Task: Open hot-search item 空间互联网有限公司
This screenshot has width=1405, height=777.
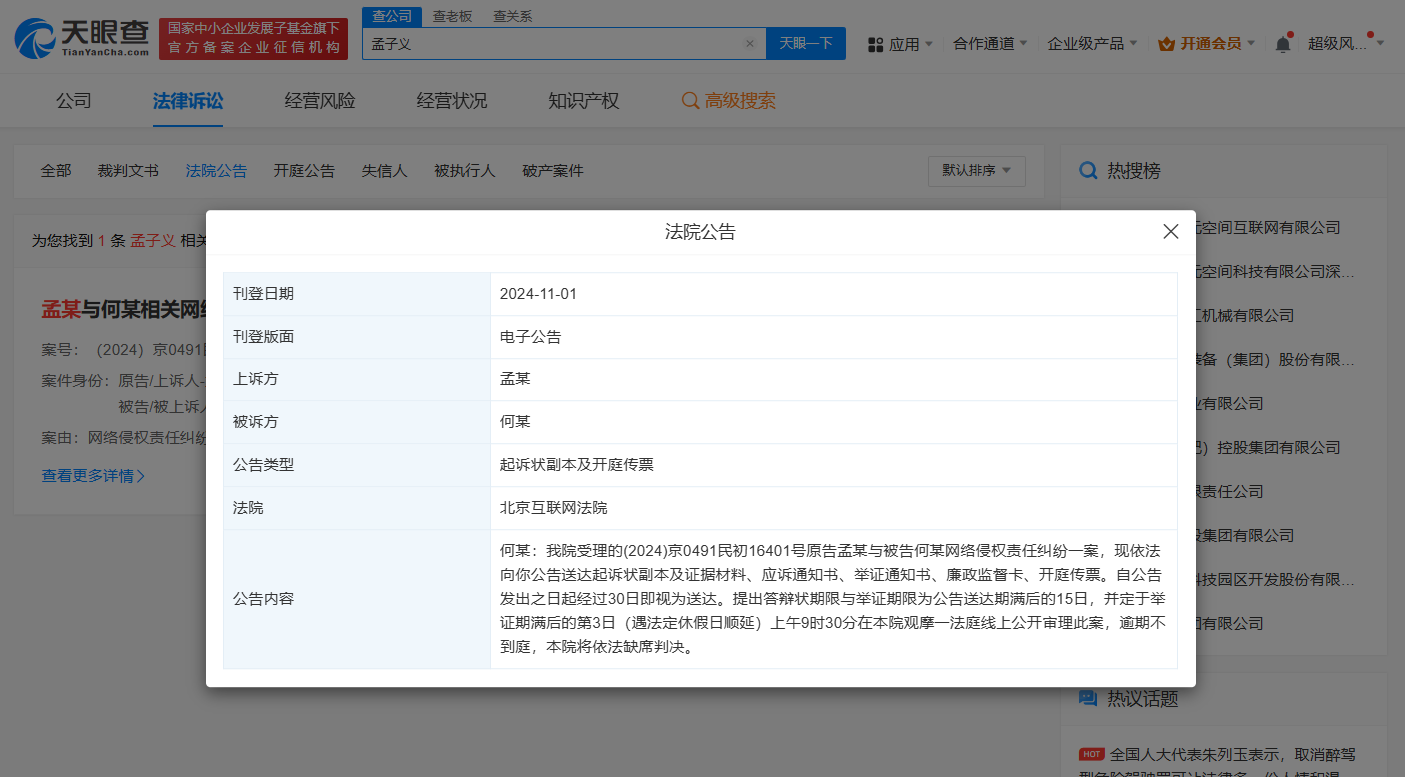Action: tap(1268, 228)
